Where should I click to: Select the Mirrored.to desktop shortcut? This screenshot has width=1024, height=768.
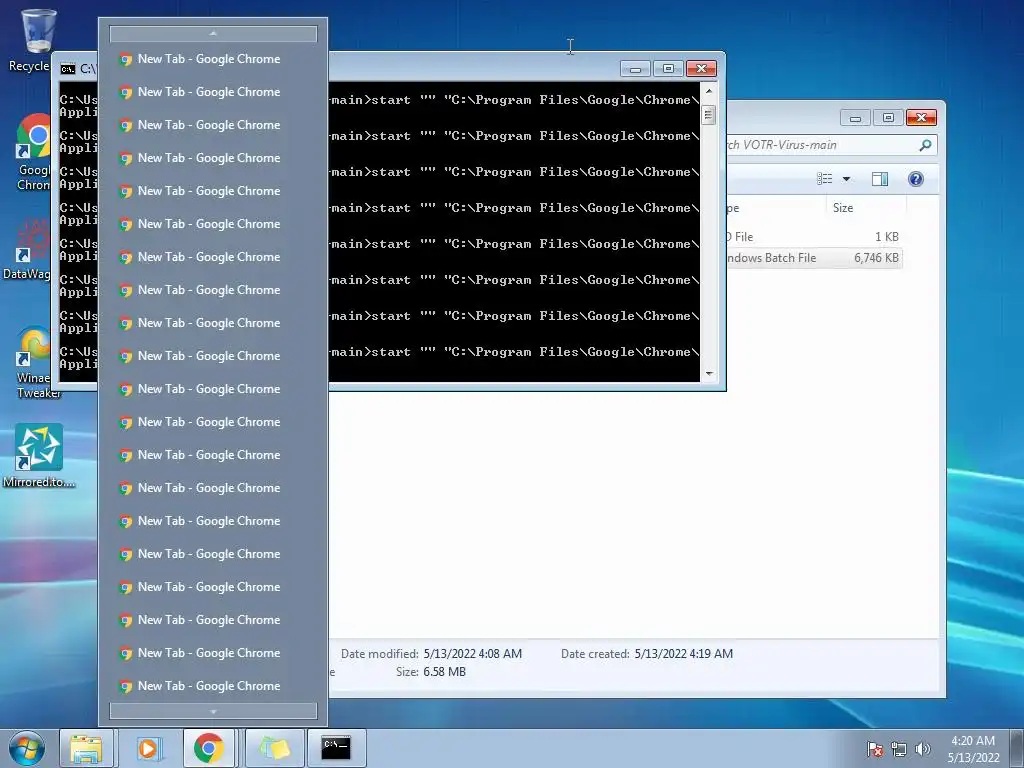[x=39, y=456]
